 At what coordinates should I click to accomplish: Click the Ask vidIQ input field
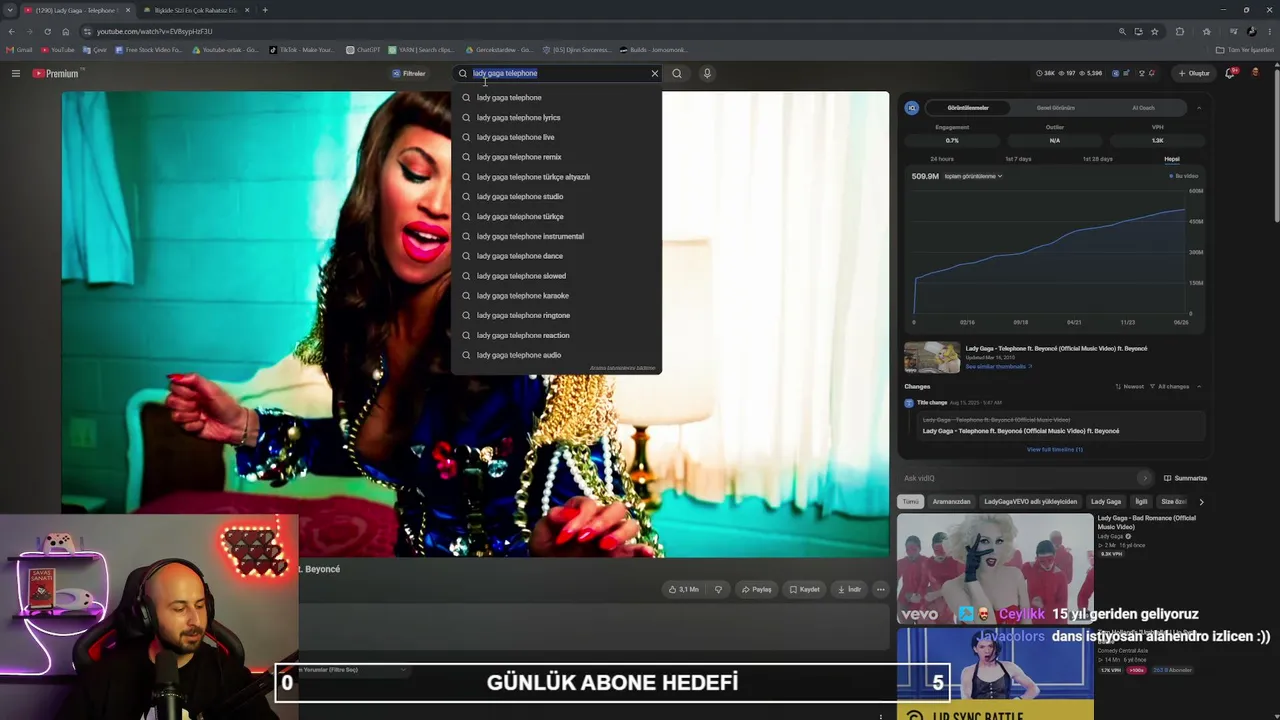click(x=1020, y=478)
